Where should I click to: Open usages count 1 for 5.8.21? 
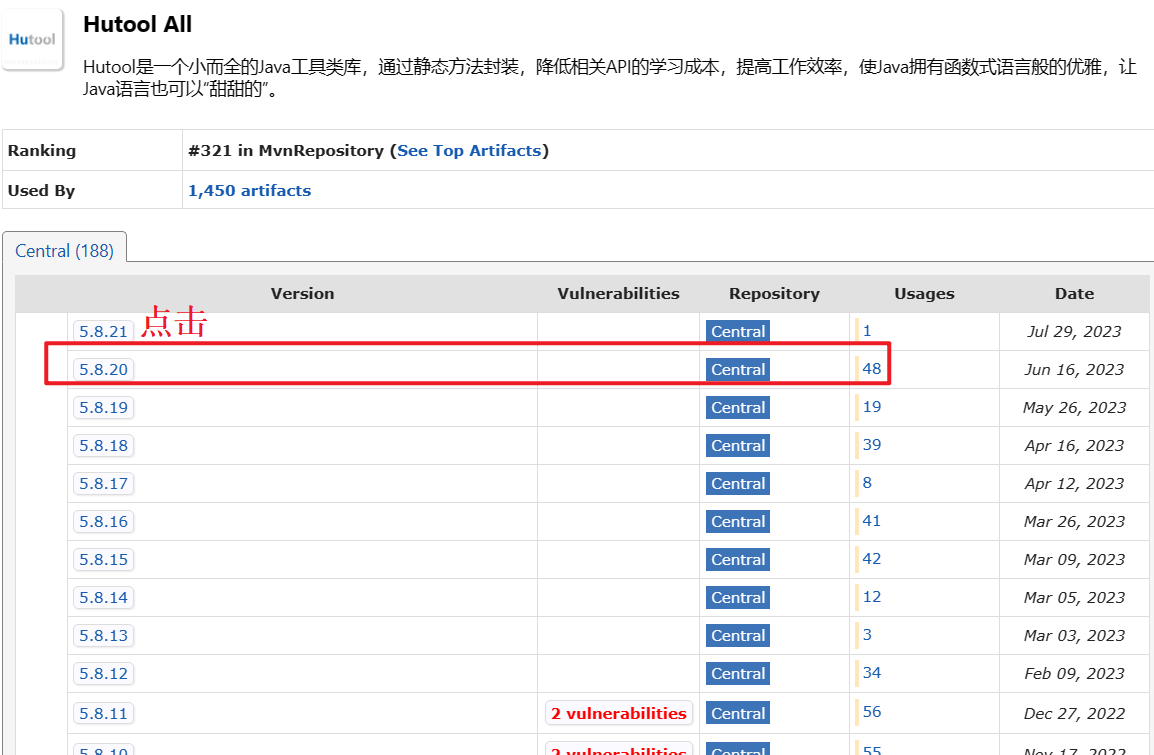[x=867, y=330]
